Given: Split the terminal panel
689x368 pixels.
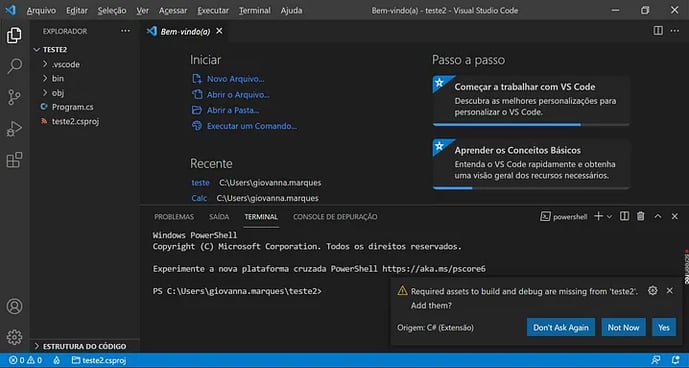Looking at the screenshot, I should click(x=624, y=216).
